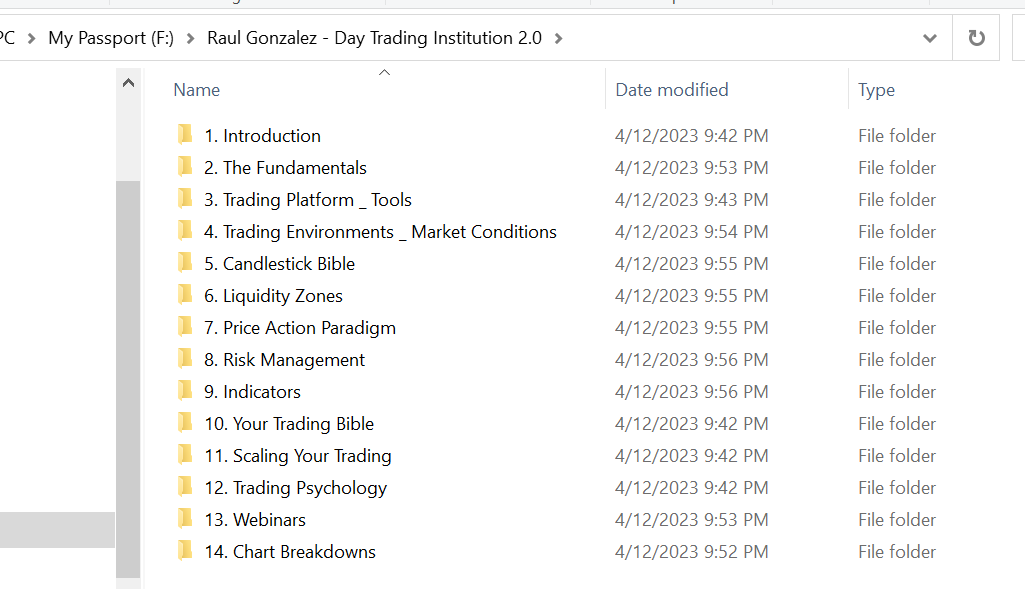Sort files by Name column header

tap(196, 90)
